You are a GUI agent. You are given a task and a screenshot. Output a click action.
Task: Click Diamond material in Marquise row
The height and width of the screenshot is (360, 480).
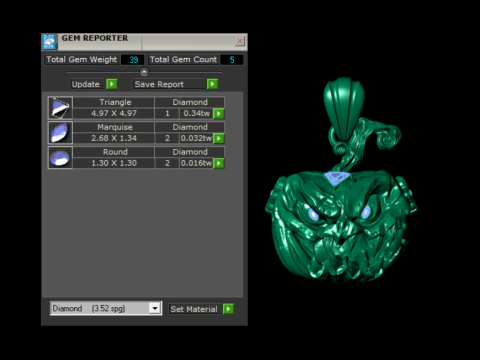tap(190, 127)
